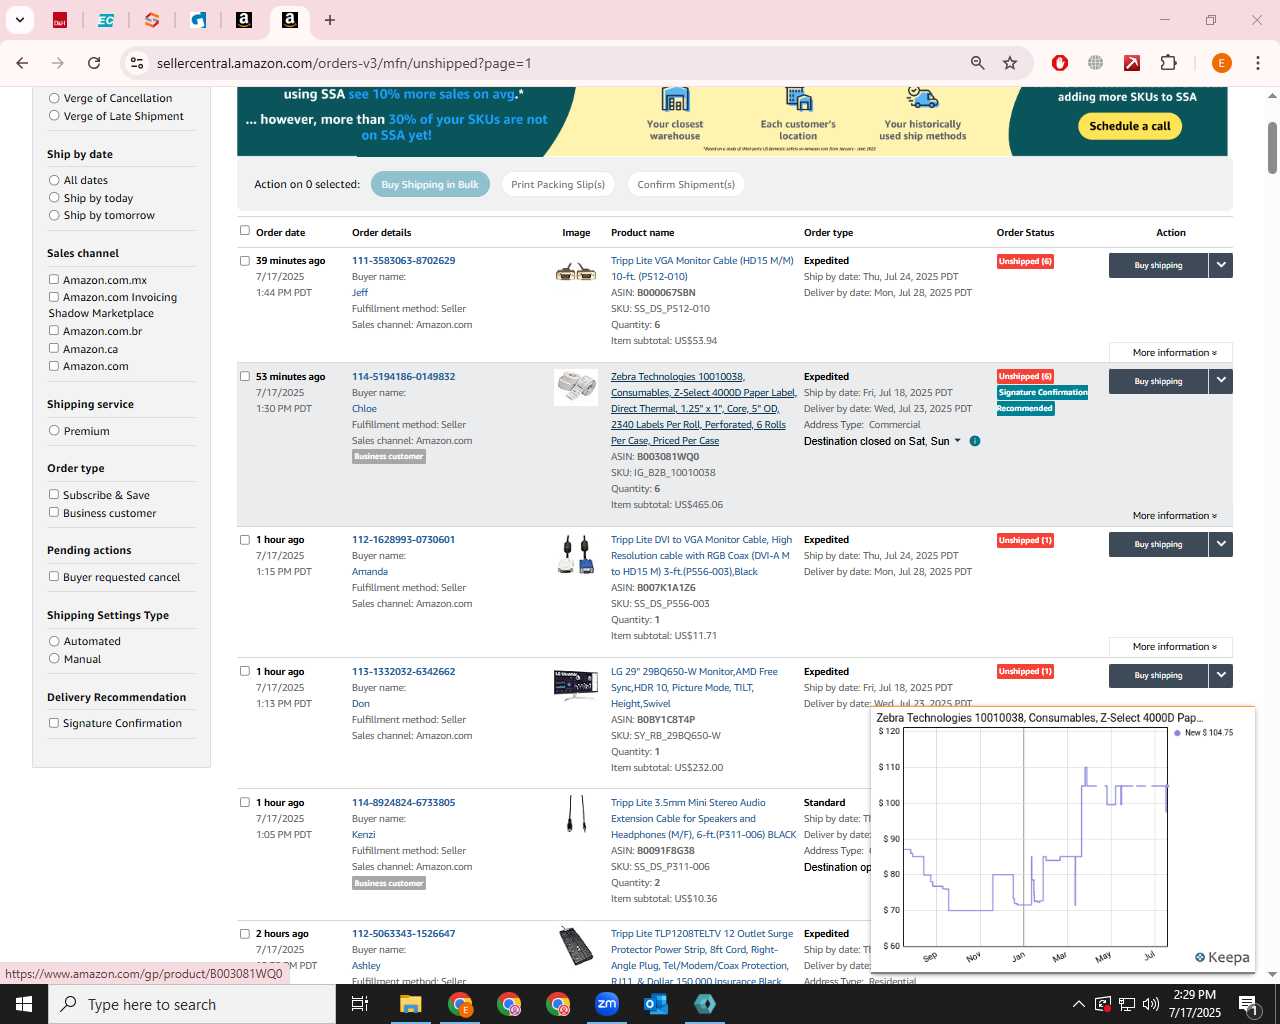The width and height of the screenshot is (1280, 1024).
Task: Switch to the blue logo fourth tab
Action: pos(198,20)
